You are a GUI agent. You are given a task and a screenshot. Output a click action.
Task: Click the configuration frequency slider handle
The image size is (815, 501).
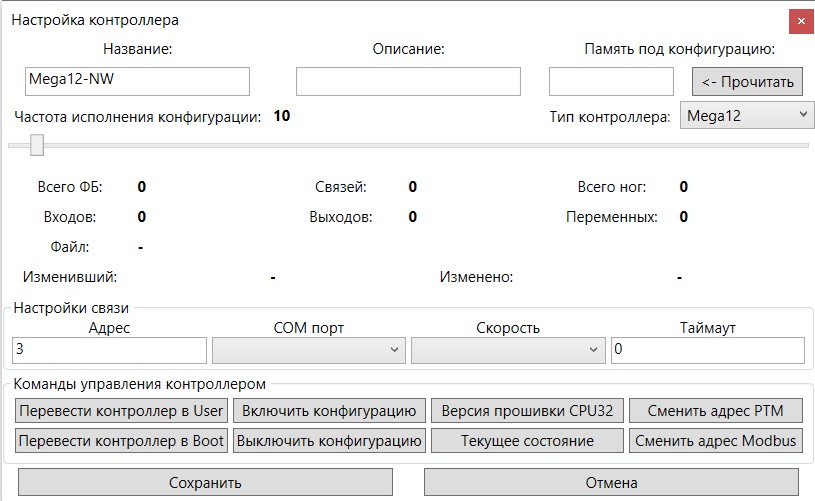point(37,146)
